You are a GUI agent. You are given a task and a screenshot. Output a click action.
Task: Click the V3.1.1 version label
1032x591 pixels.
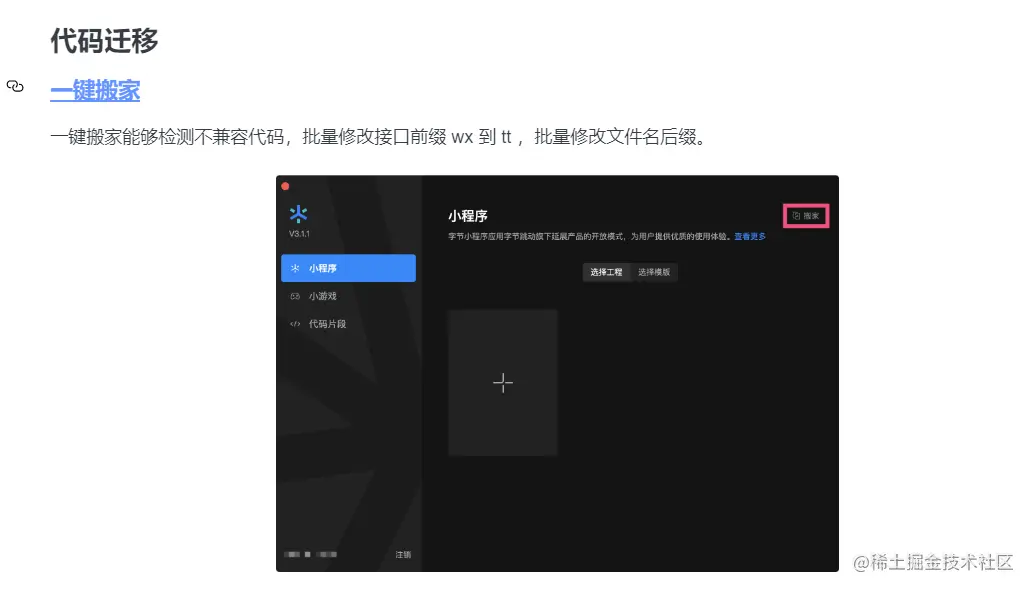coord(299,234)
